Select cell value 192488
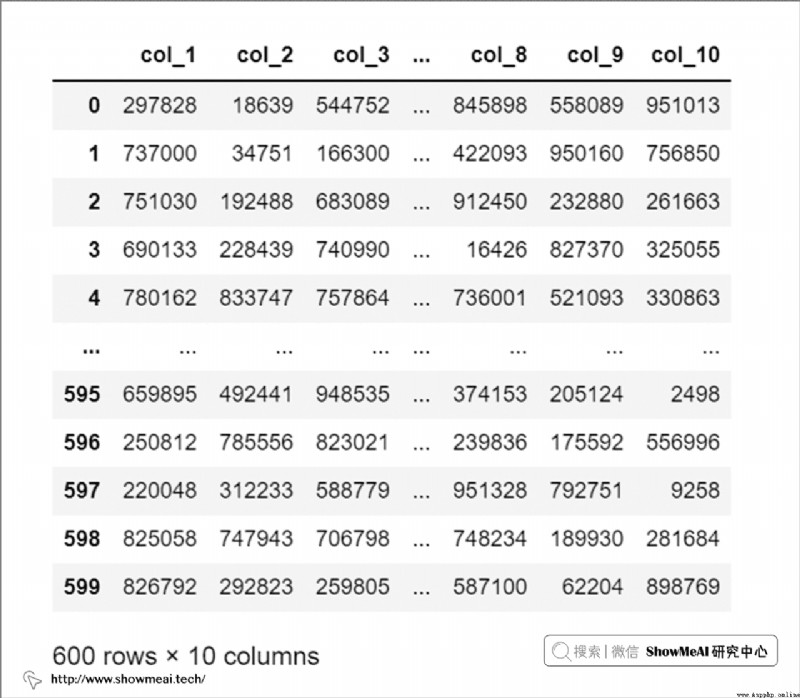Image resolution: width=800 pixels, height=698 pixels. 257,202
